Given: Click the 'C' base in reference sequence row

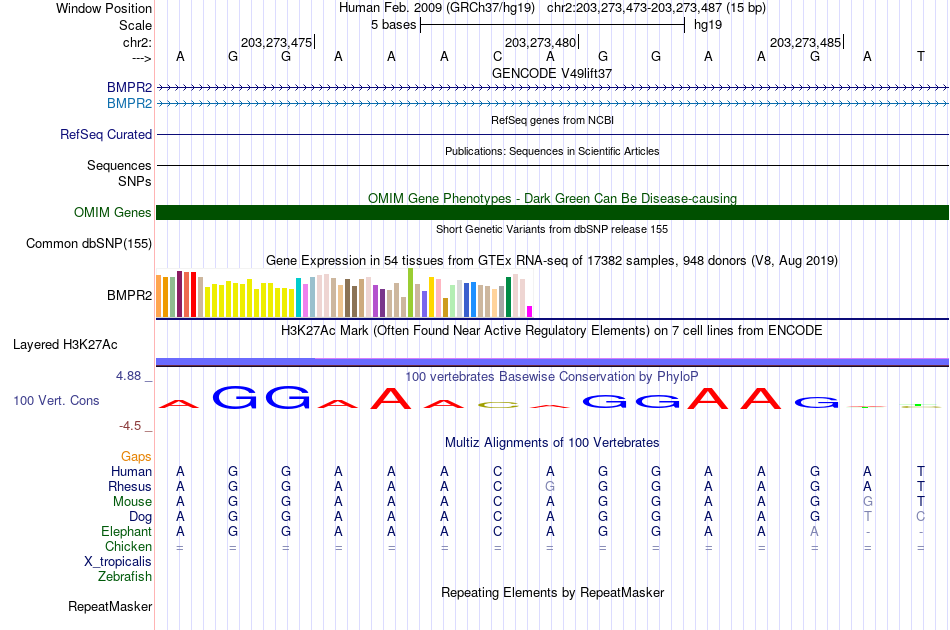Looking at the screenshot, I should pos(497,56).
